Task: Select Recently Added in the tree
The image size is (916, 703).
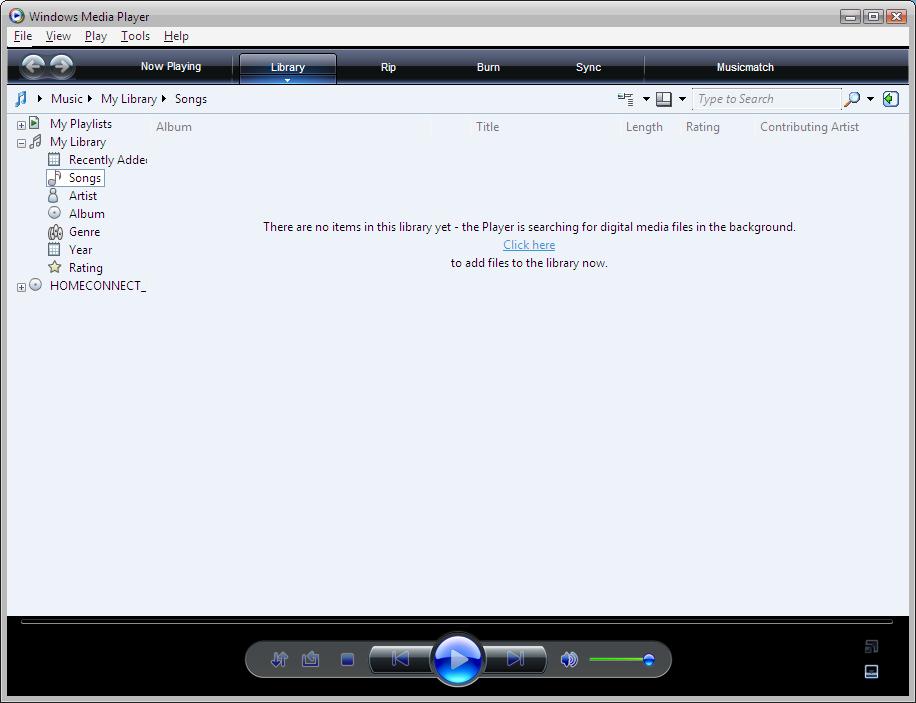Action: 108,160
